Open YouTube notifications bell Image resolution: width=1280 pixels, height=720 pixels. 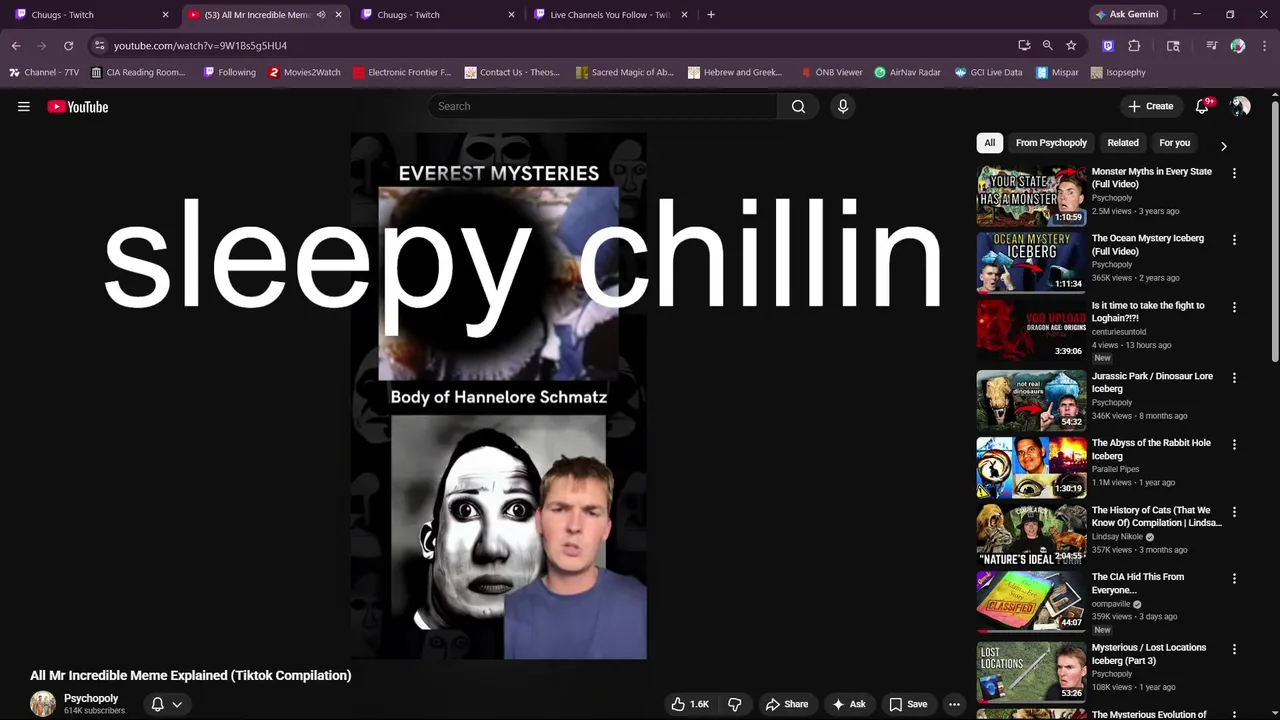click(1202, 106)
